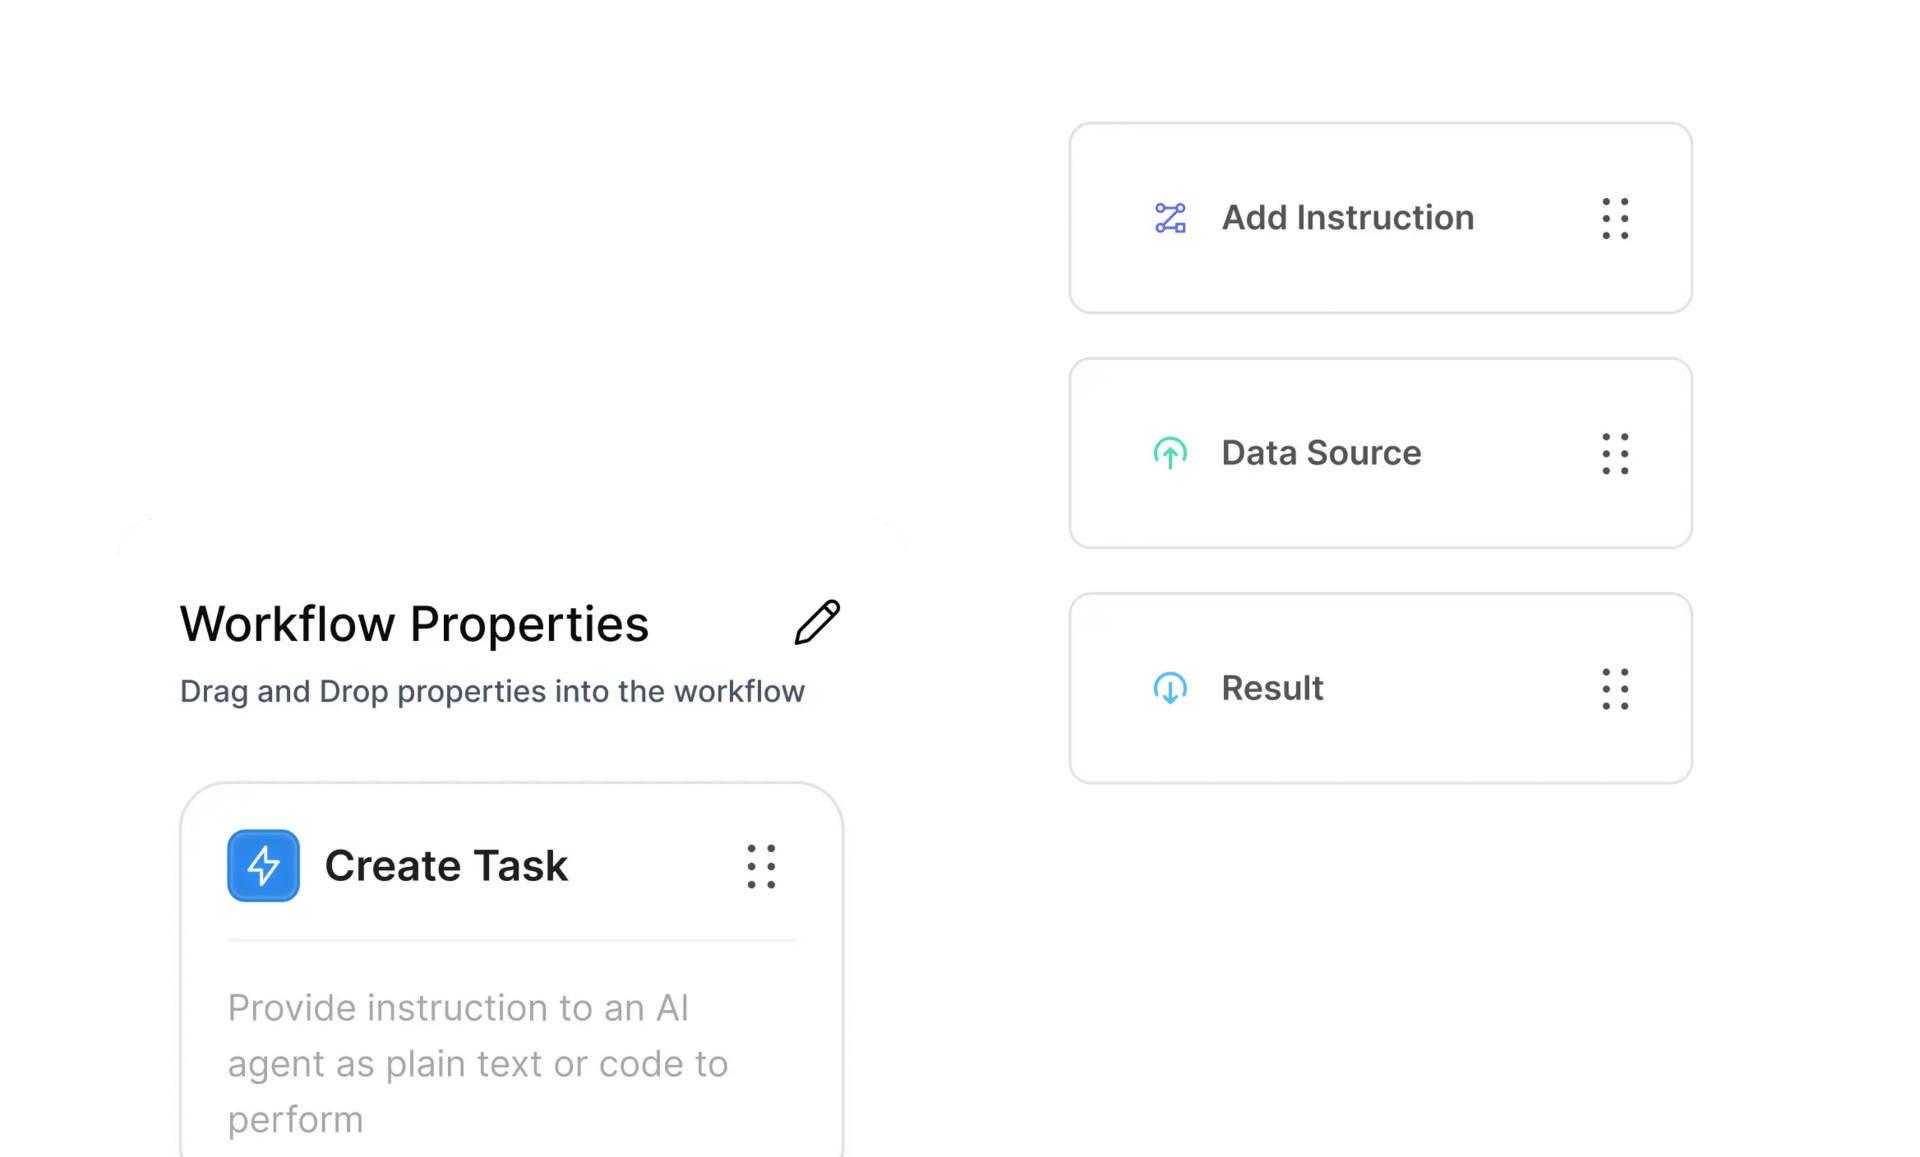The width and height of the screenshot is (1920, 1157).
Task: Click the instruction description text in Create Task
Action: click(x=478, y=1064)
